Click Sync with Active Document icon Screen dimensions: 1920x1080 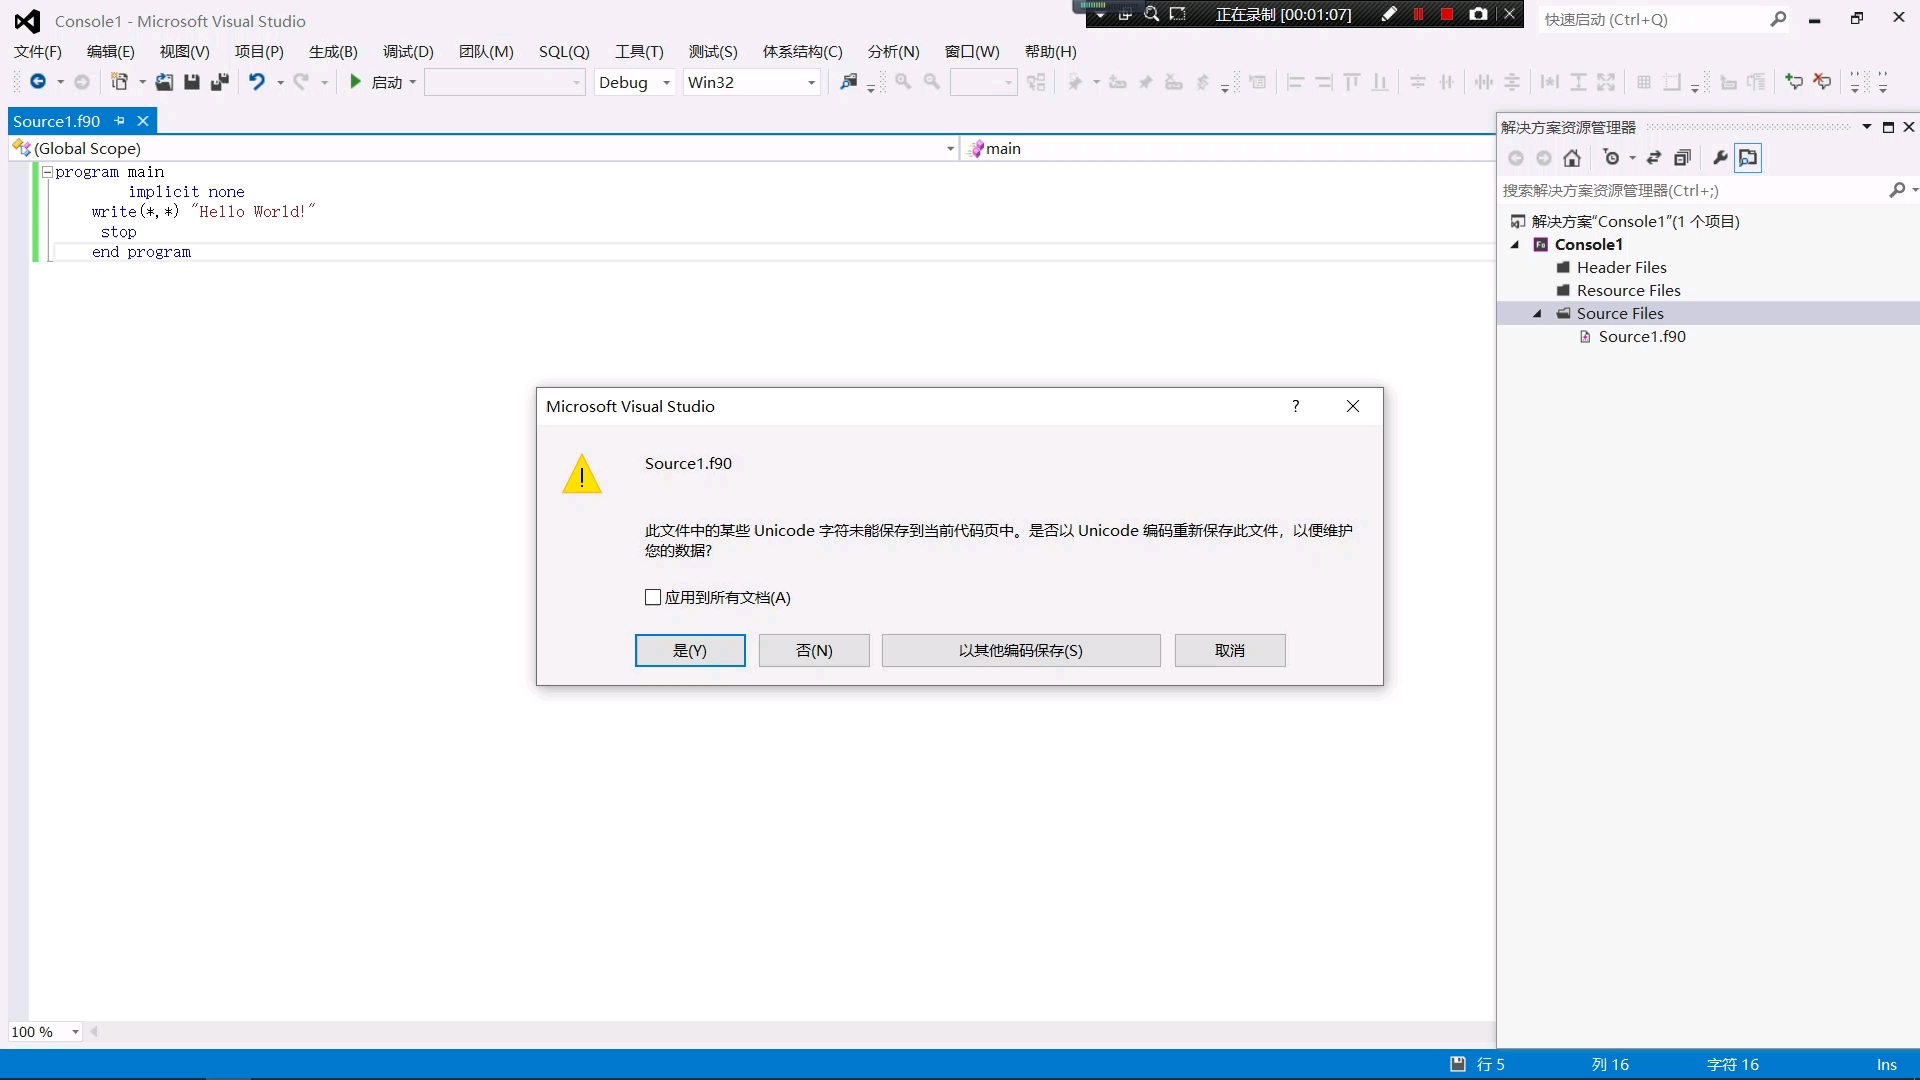tap(1654, 158)
